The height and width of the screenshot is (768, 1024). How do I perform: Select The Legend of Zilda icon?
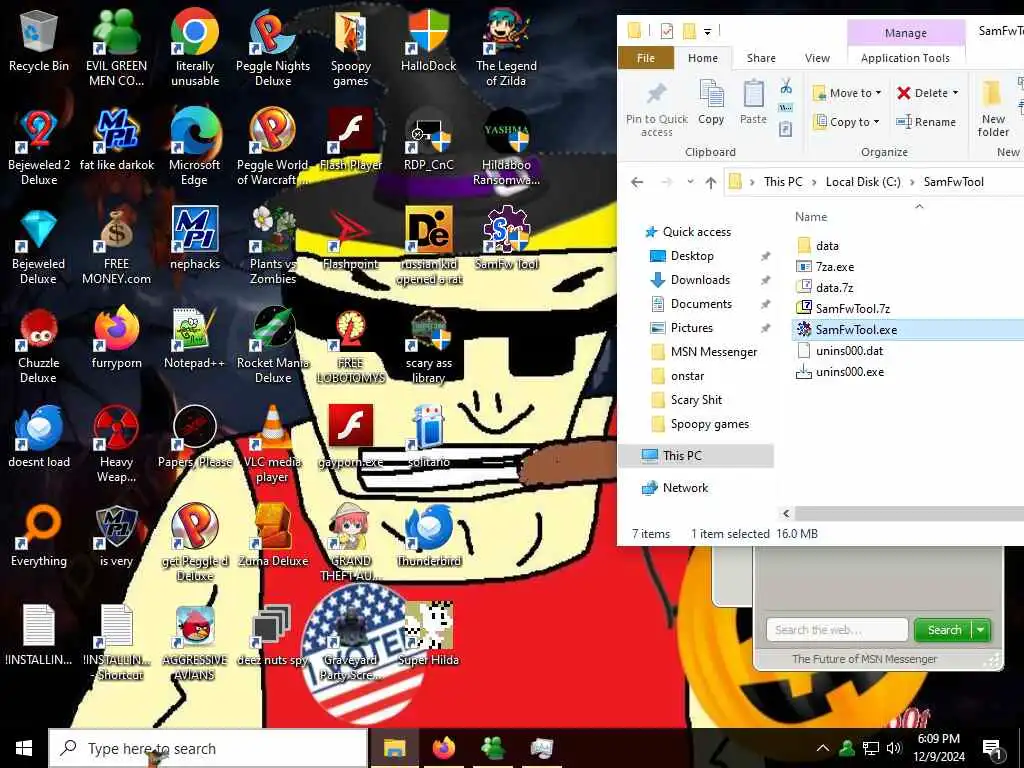[506, 49]
